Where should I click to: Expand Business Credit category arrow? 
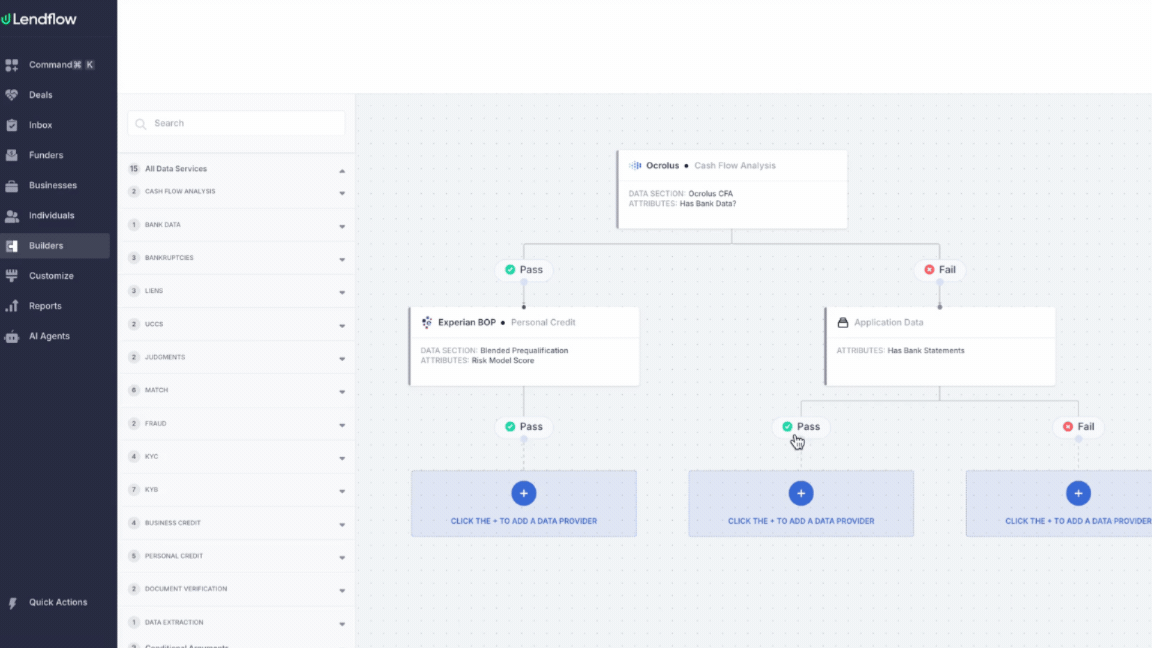tap(342, 525)
